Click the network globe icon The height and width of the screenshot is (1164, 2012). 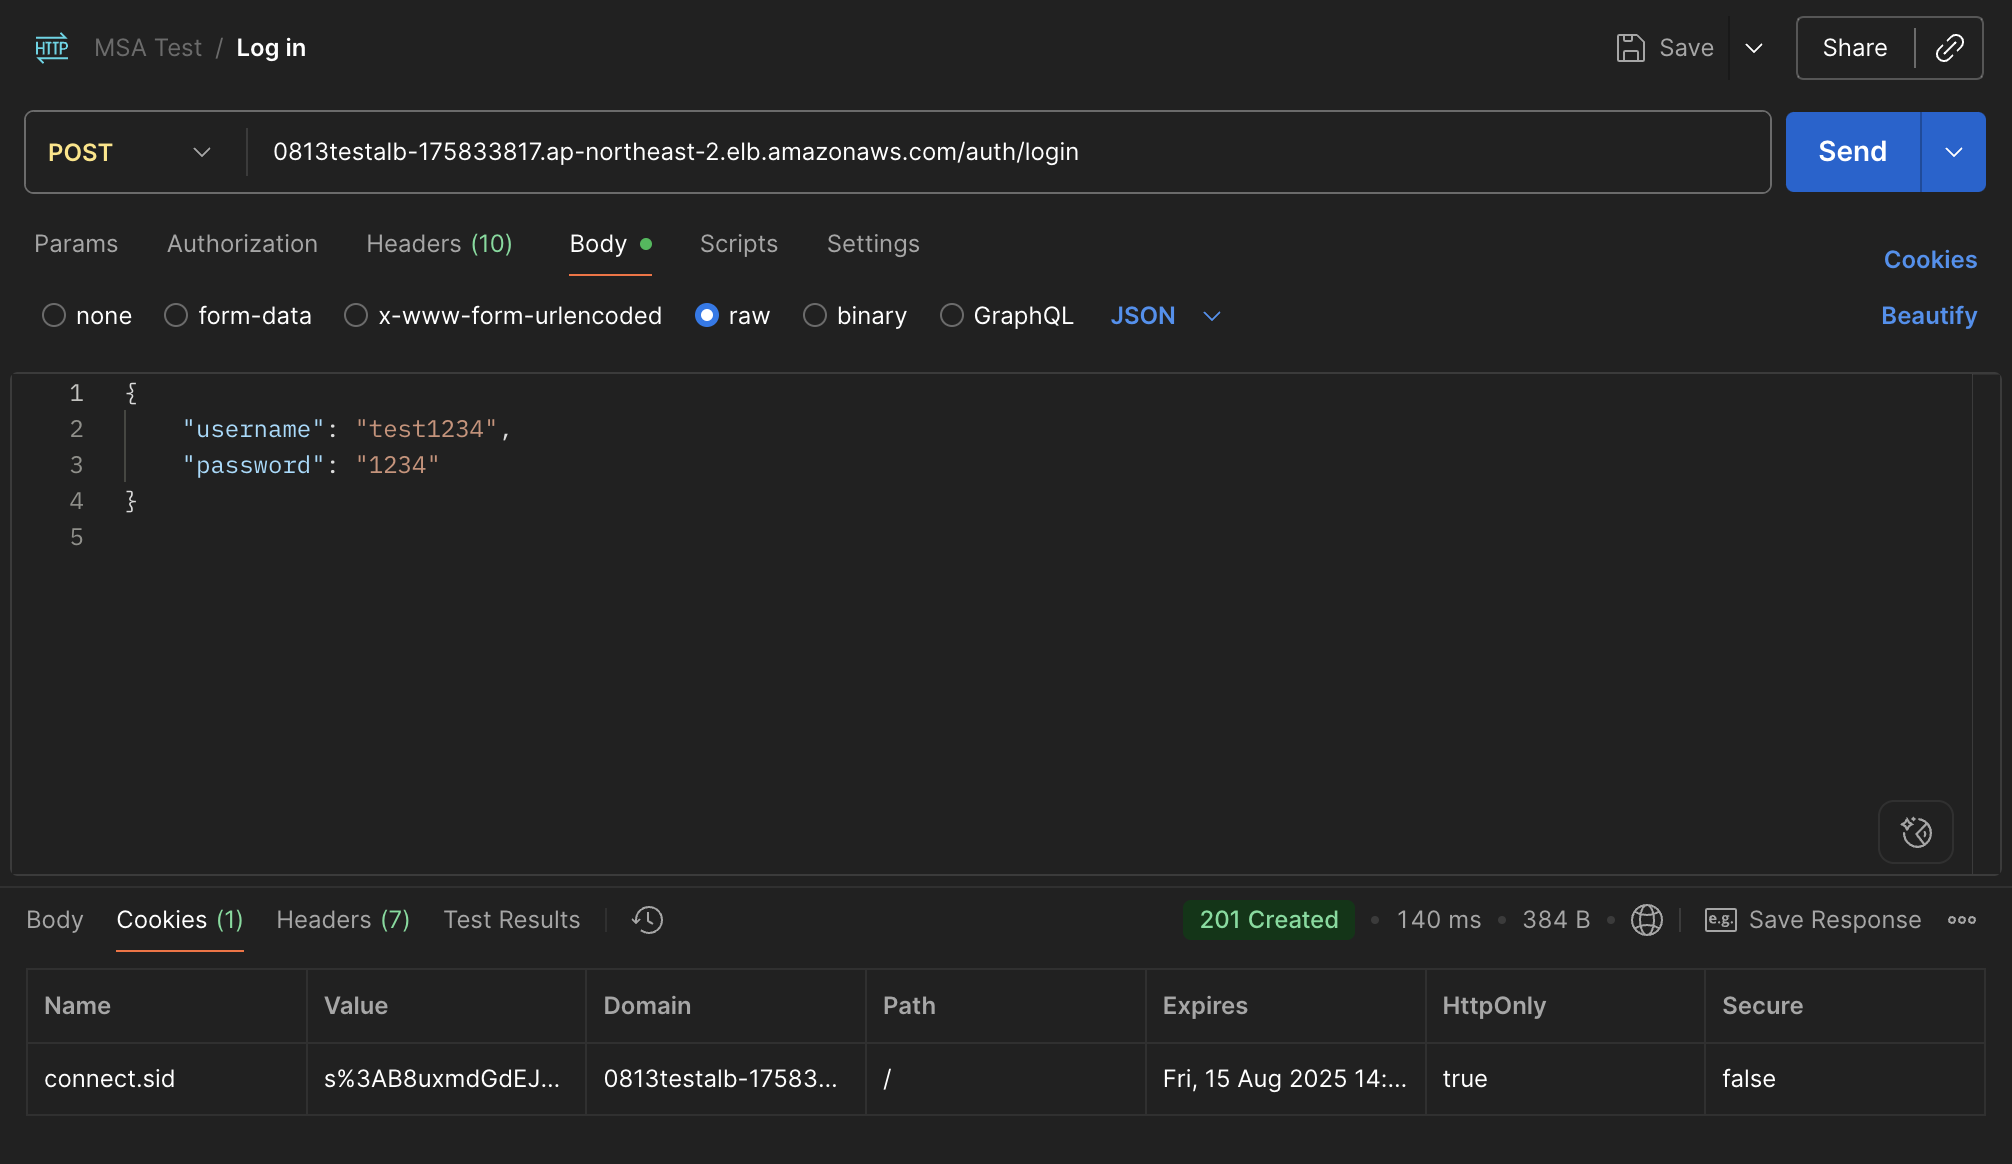[x=1646, y=920]
